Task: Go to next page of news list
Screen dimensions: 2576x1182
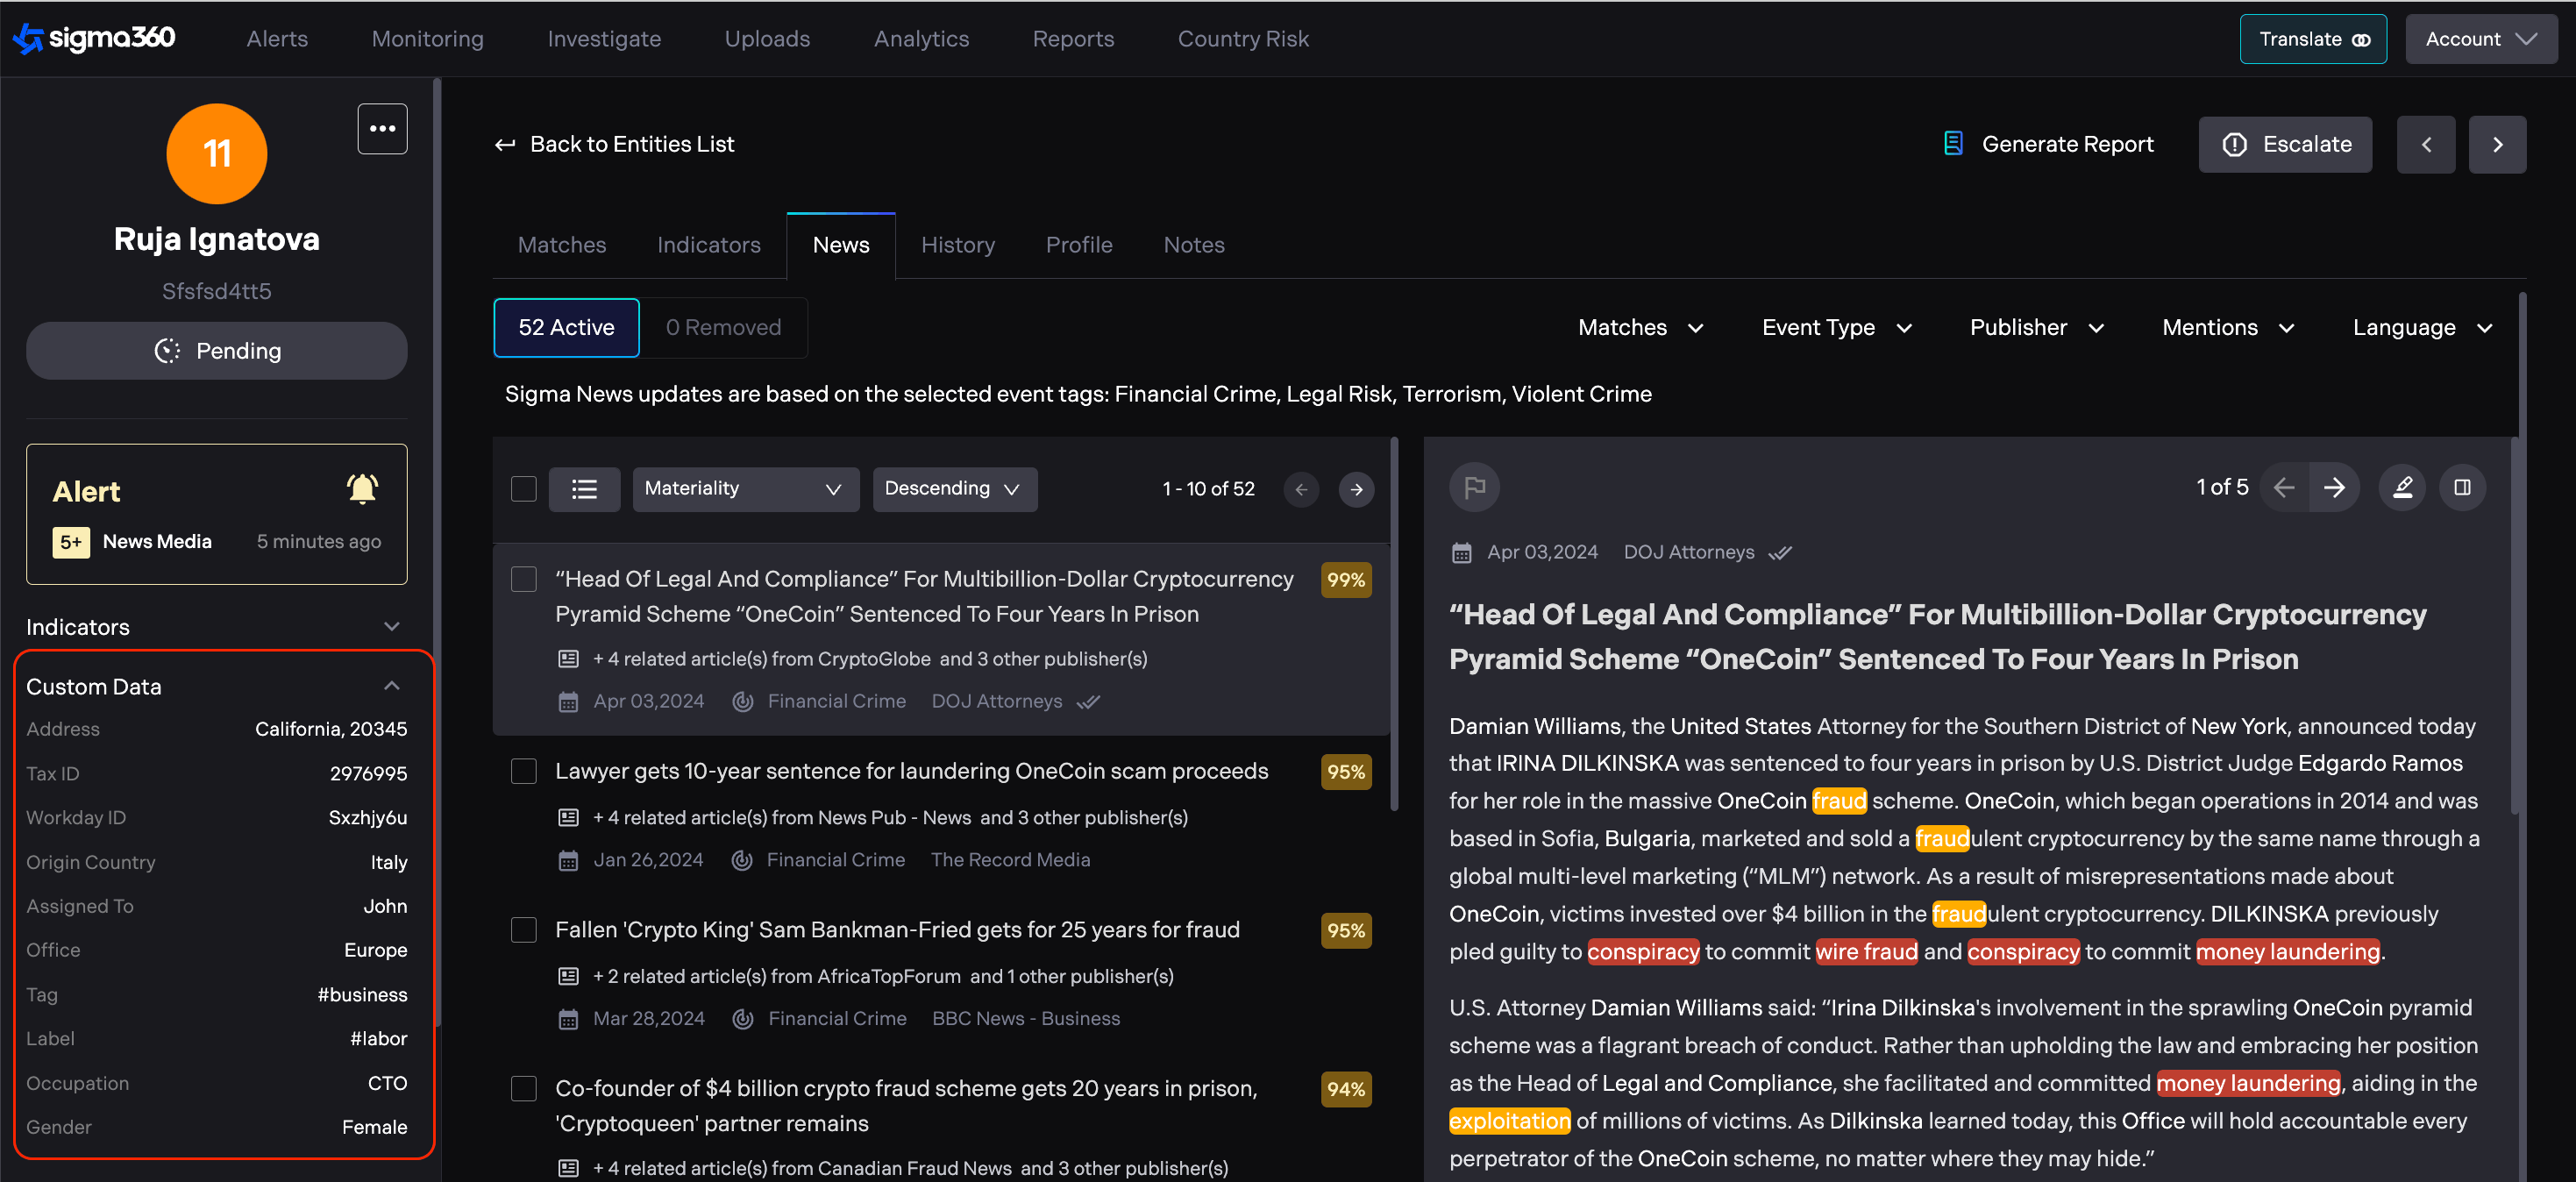Action: pyautogui.click(x=1356, y=489)
